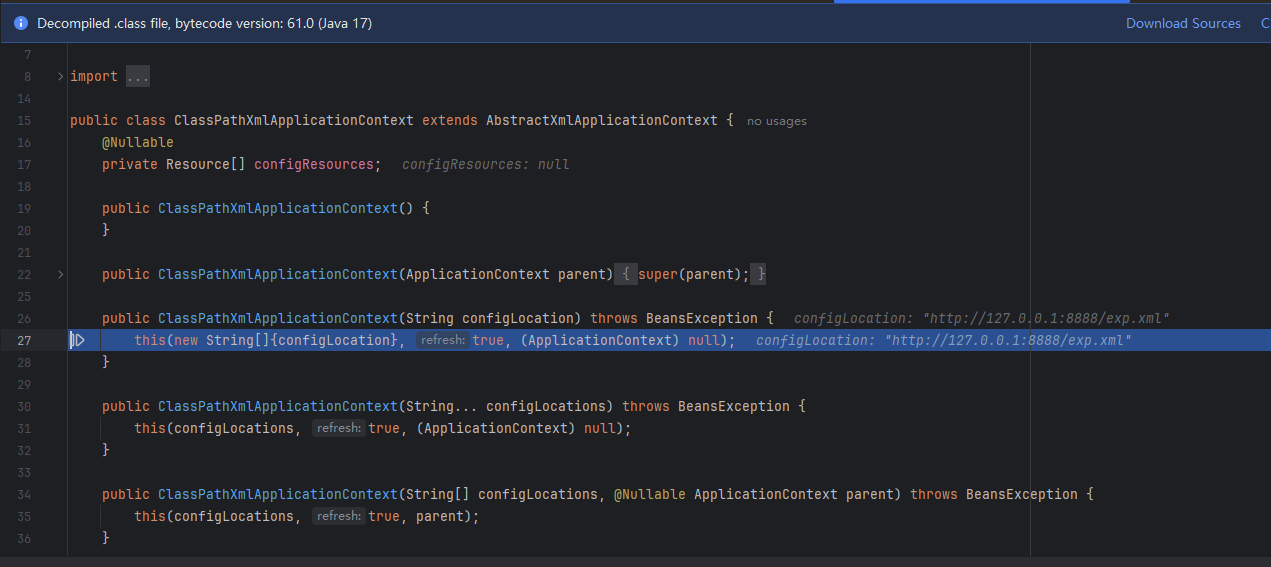Expand the folded import section chevron
1271x567 pixels.
(x=60, y=76)
